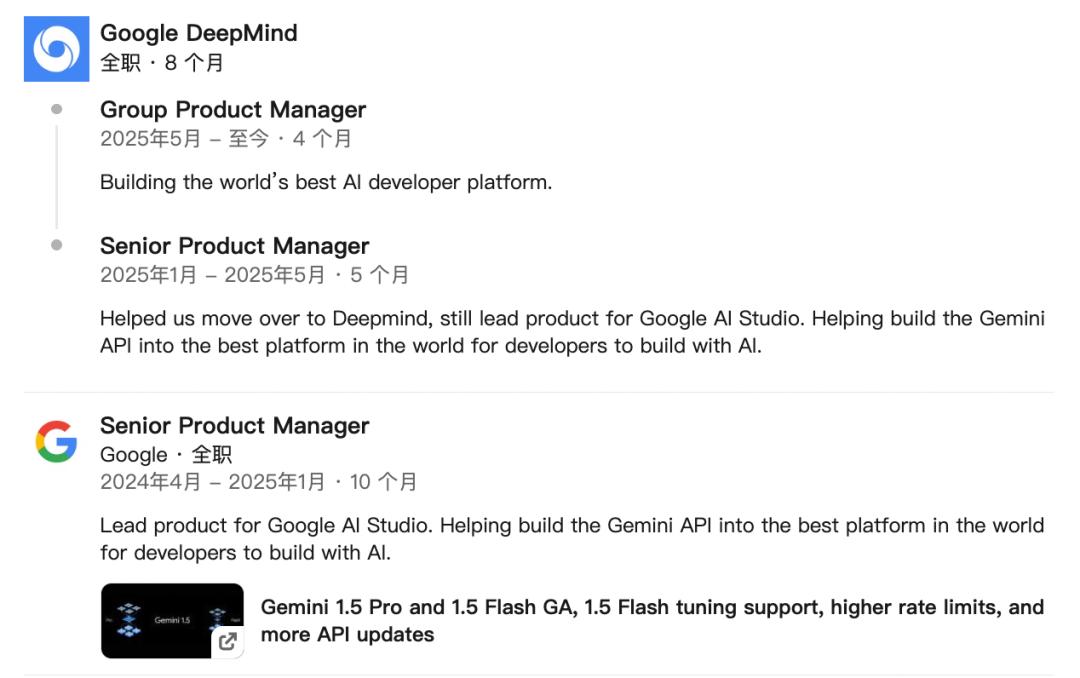1080x678 pixels.
Task: Click the "2025年5月 – 至今" date range
Action: coord(184,139)
